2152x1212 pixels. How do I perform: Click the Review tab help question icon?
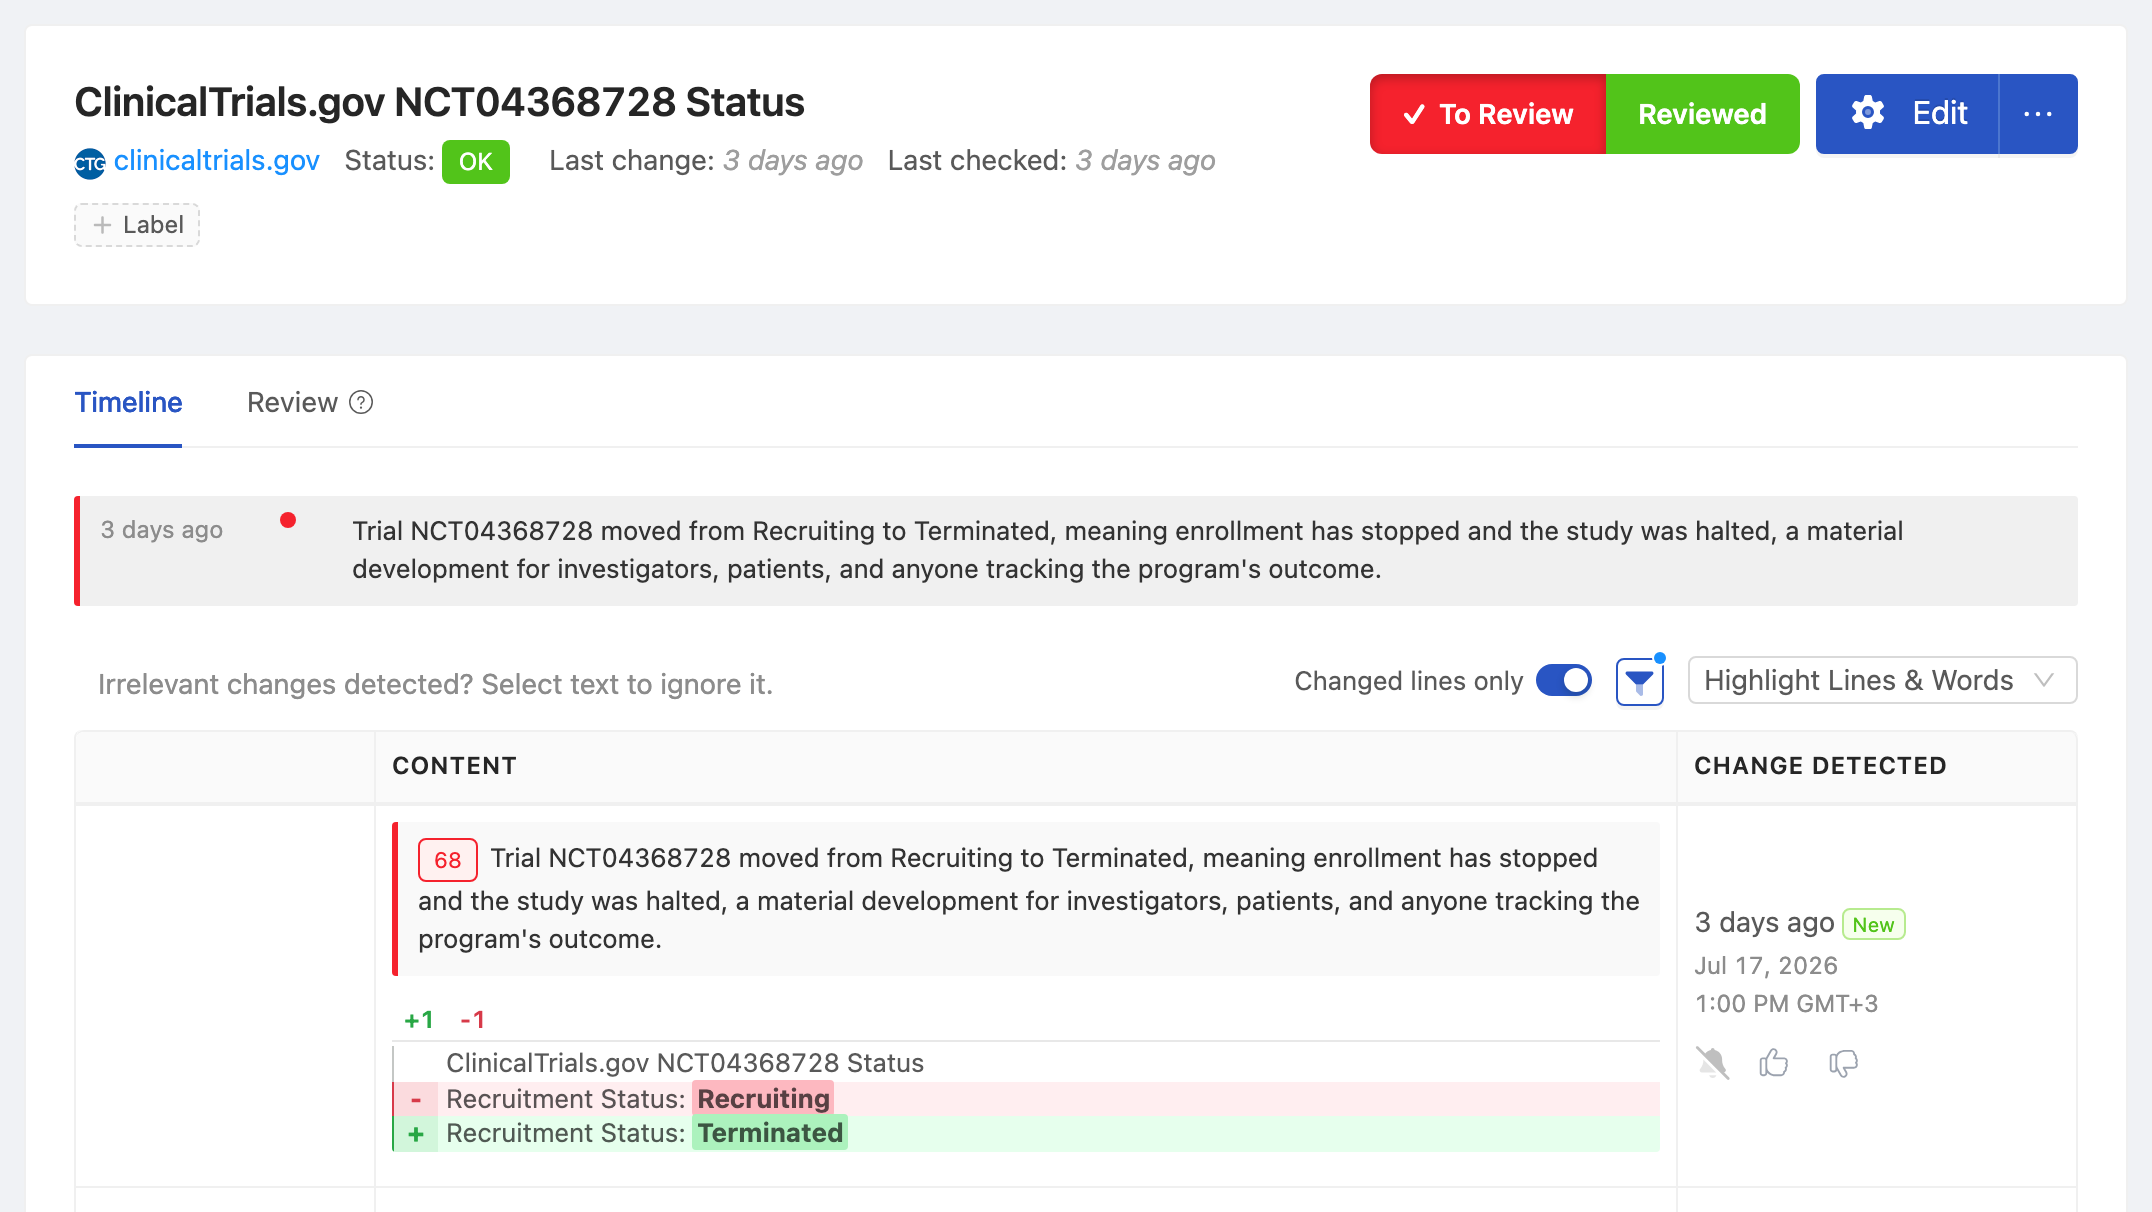(x=361, y=402)
